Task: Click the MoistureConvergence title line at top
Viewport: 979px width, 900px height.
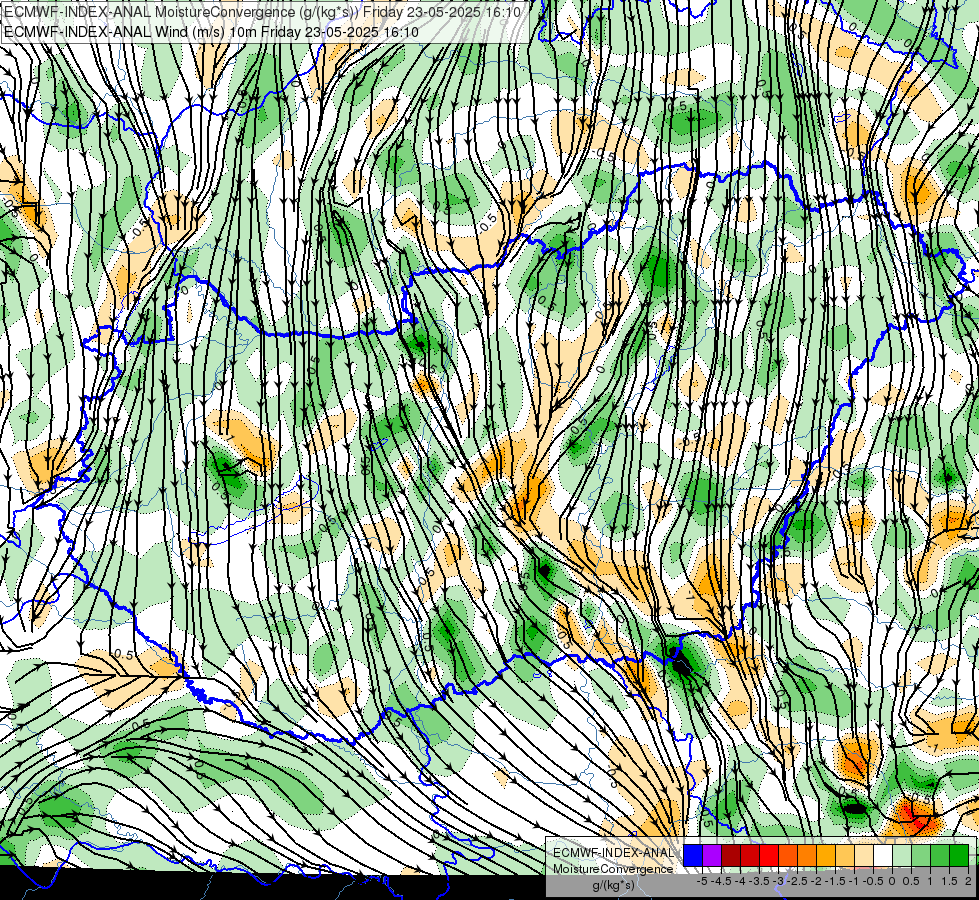Action: pyautogui.click(x=262, y=11)
